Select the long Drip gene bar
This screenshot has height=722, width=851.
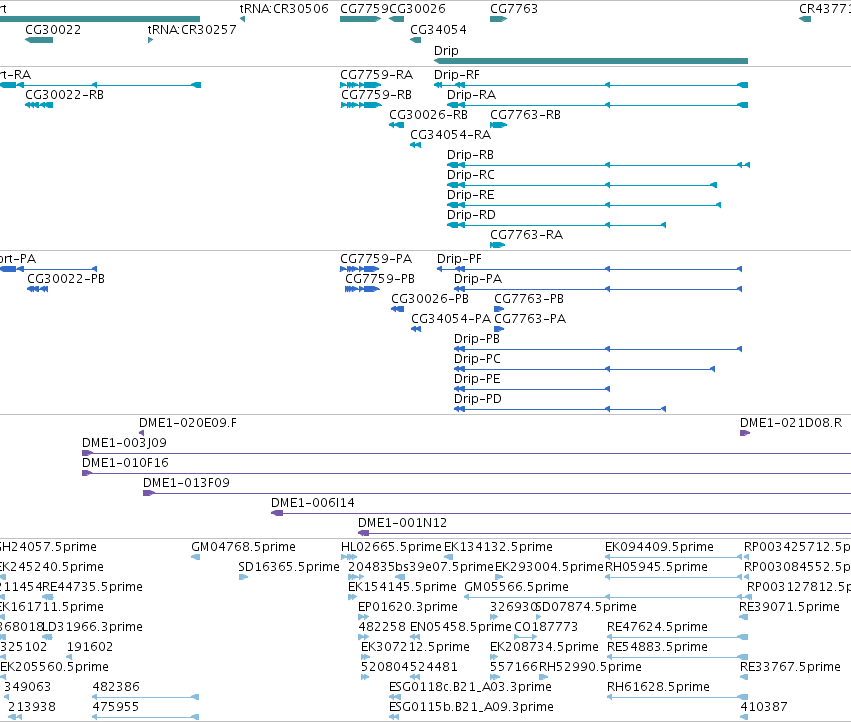point(591,61)
